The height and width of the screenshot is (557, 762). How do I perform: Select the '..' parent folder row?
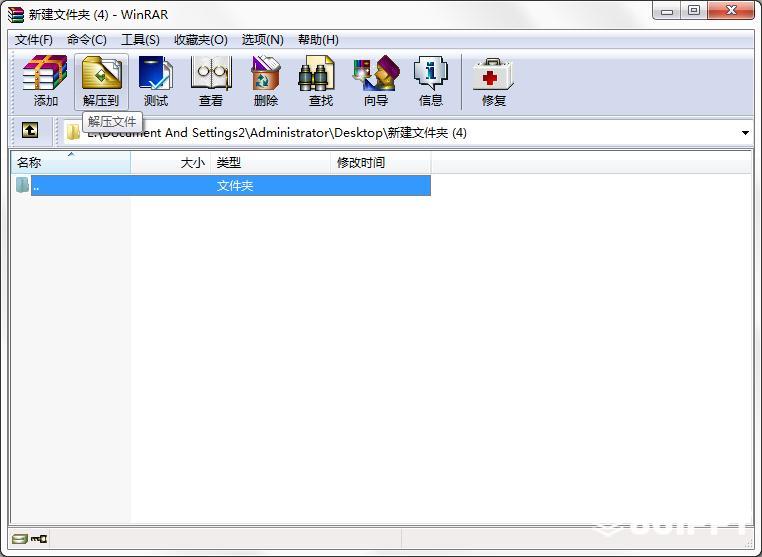point(231,186)
